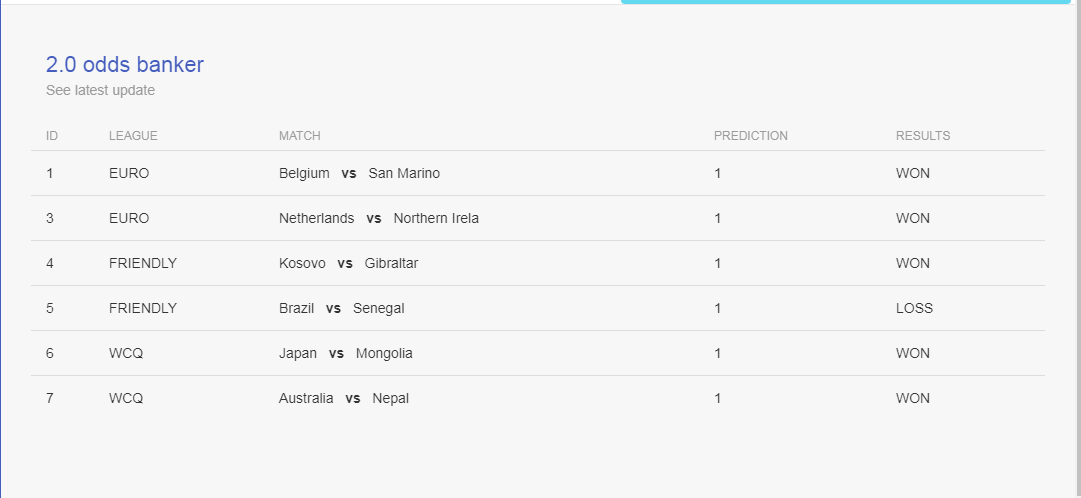Click the ID column header
The image size is (1081, 498).
(x=52, y=136)
